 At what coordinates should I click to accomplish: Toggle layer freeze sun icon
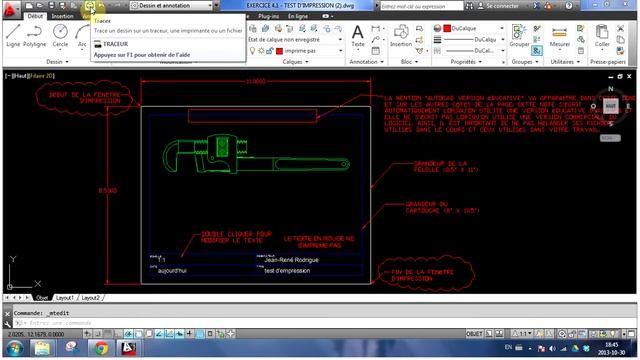click(x=261, y=51)
